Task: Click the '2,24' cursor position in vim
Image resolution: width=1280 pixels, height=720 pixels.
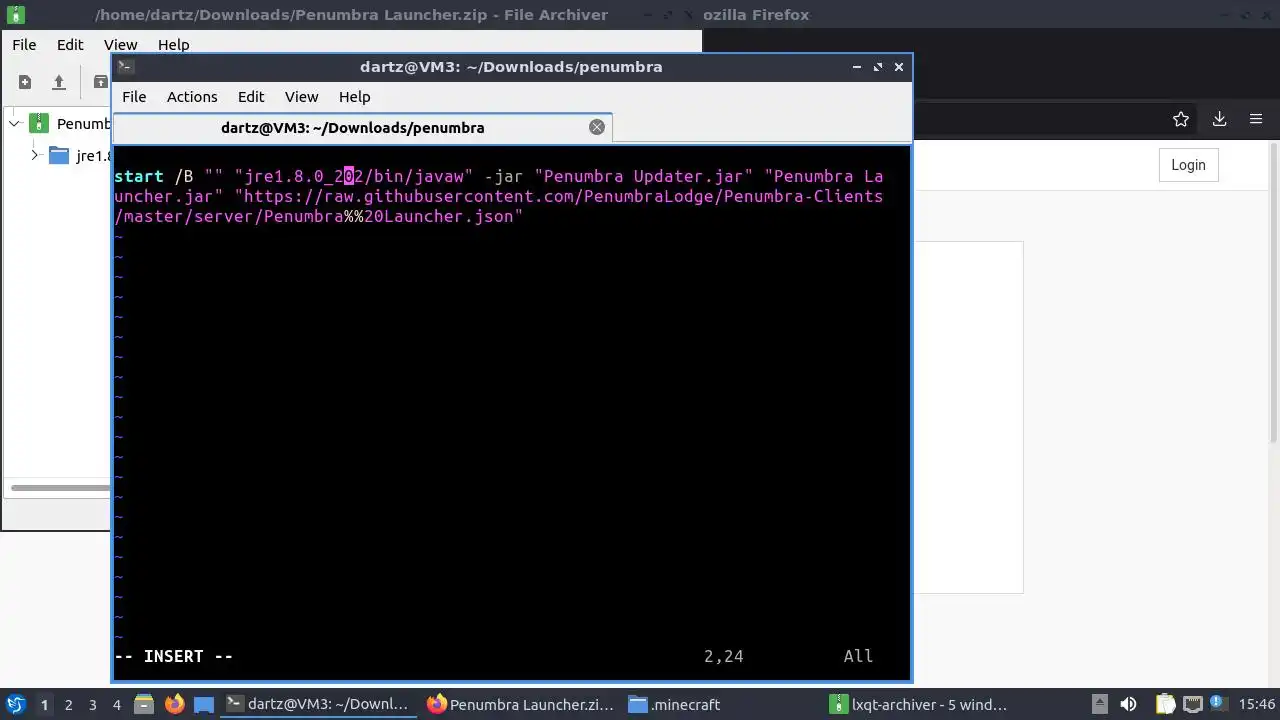Action: click(724, 656)
